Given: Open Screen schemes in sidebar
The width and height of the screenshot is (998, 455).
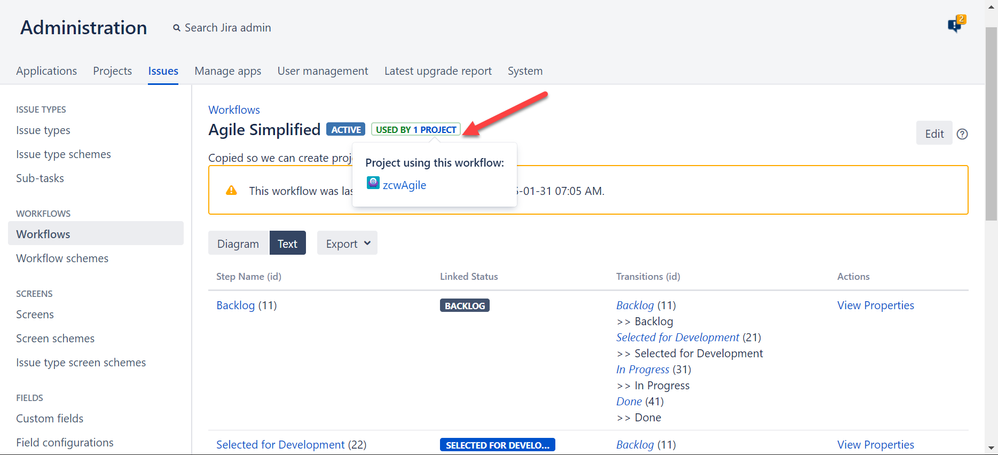Looking at the screenshot, I should [x=55, y=339].
